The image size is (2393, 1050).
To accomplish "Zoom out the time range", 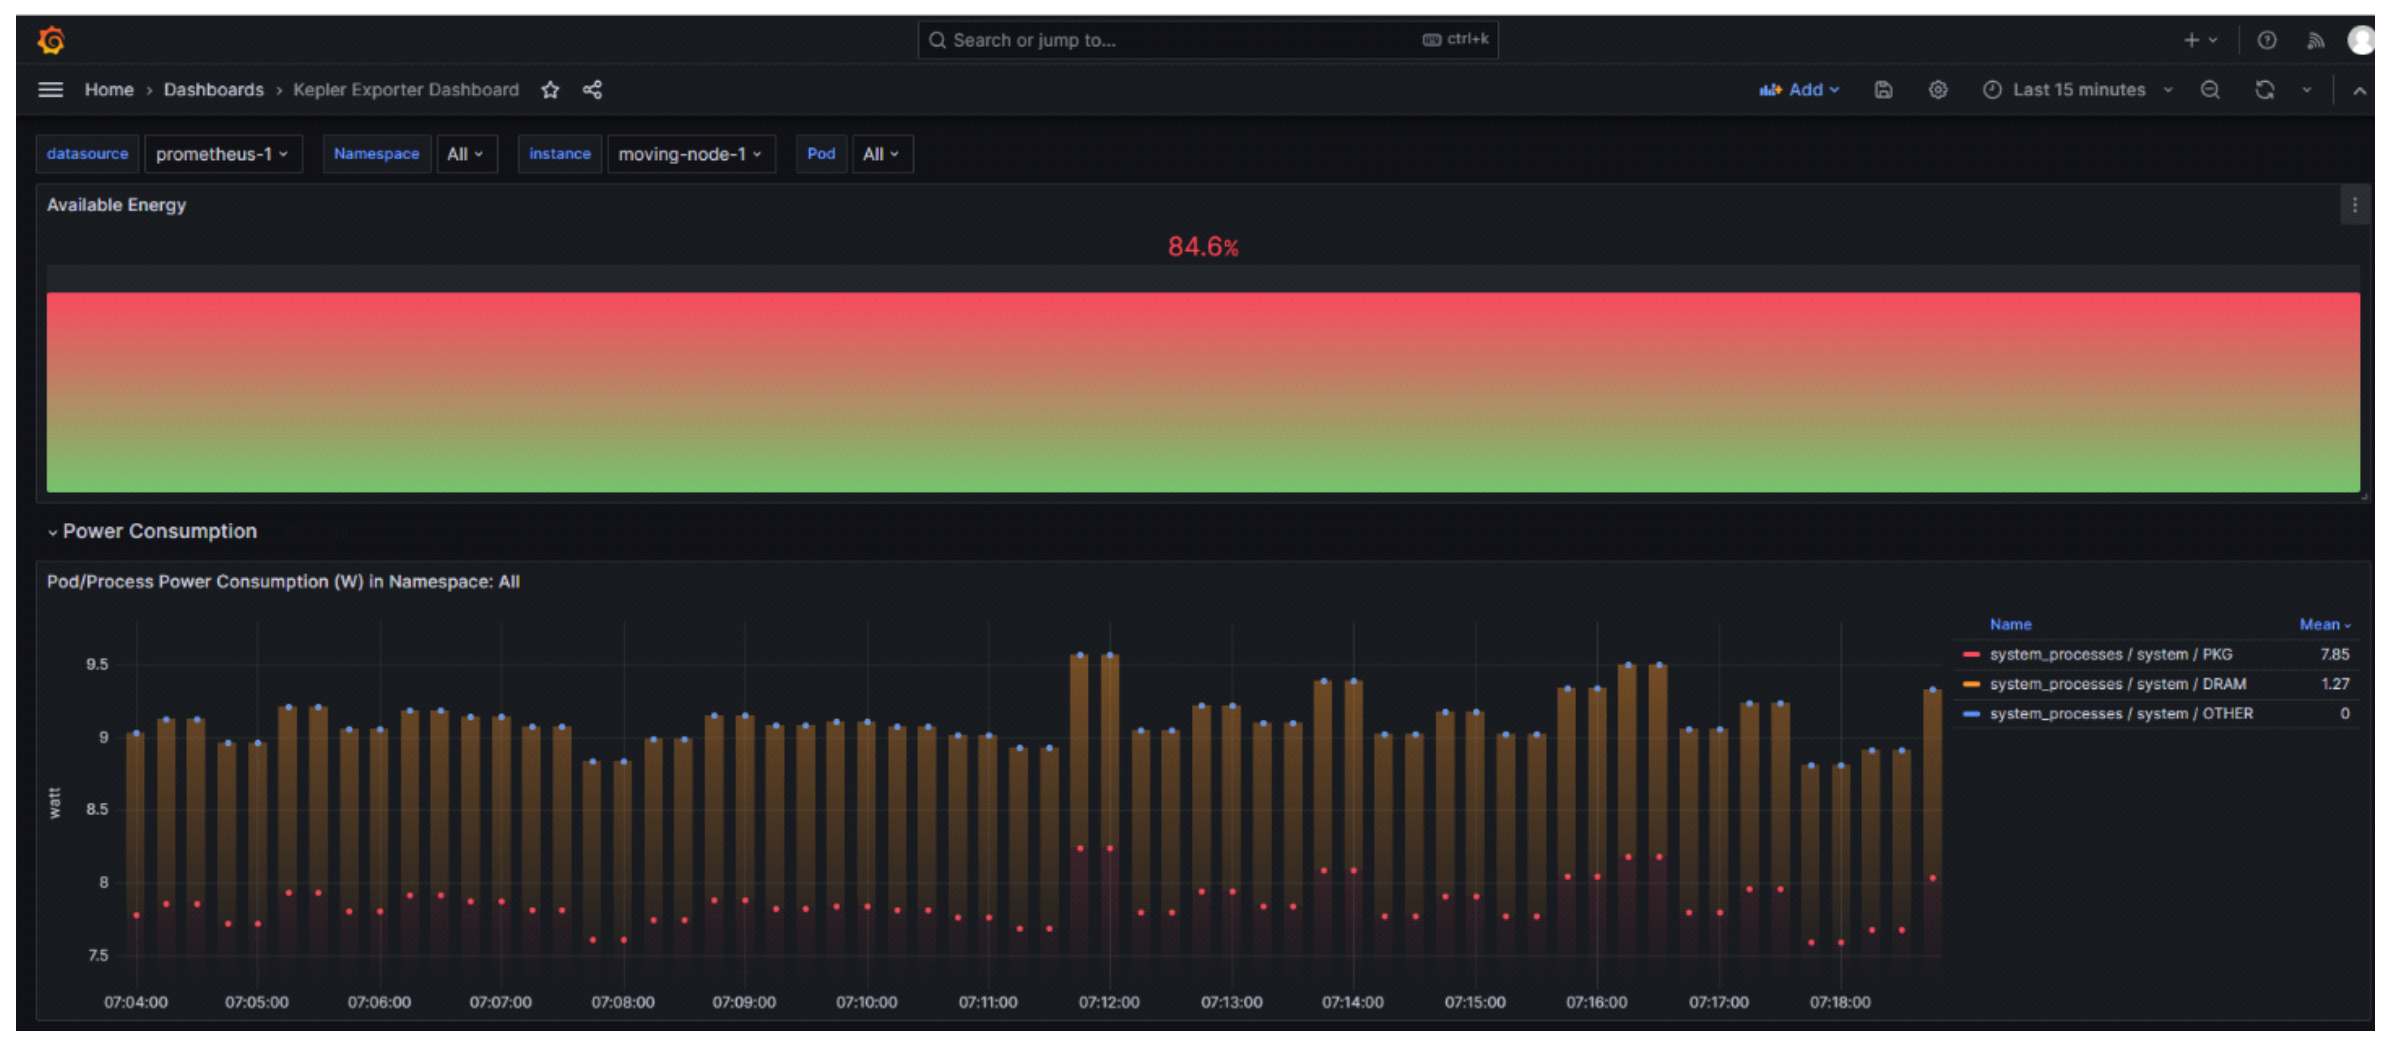I will point(2210,90).
